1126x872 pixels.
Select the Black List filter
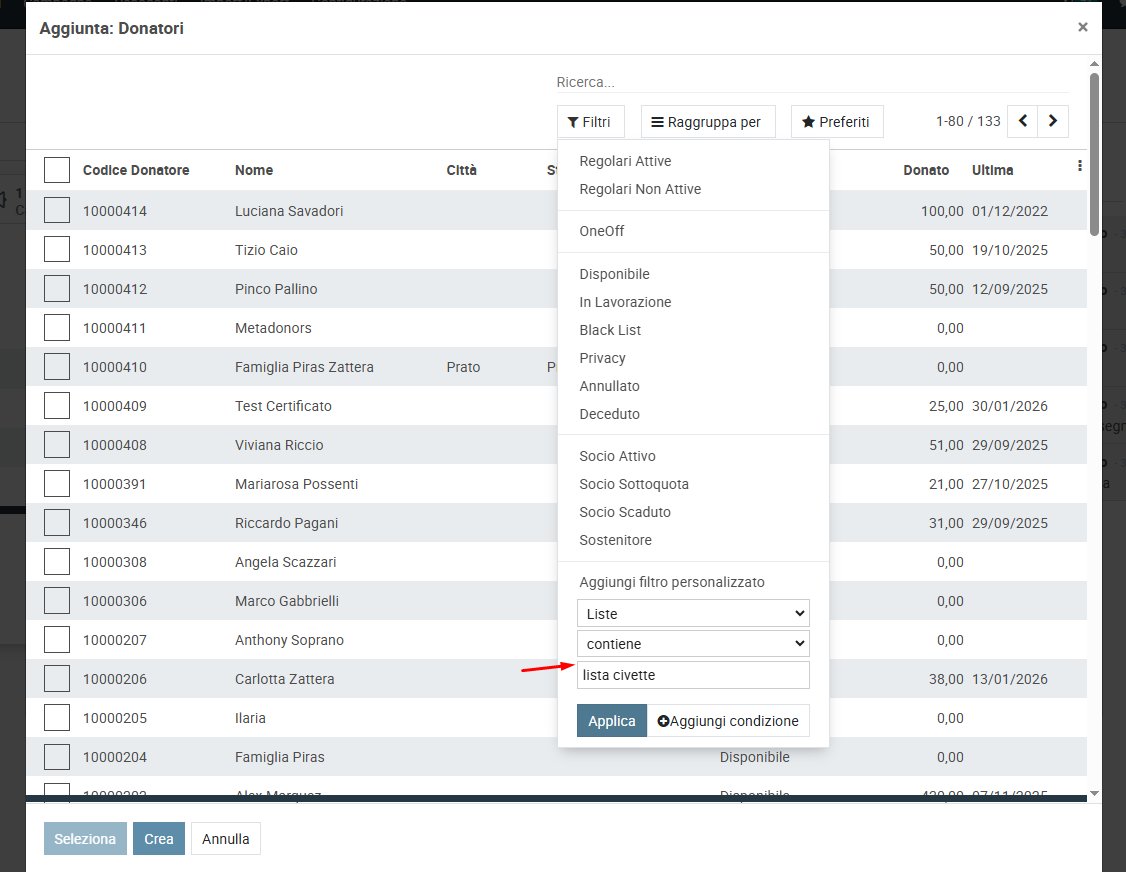point(610,330)
